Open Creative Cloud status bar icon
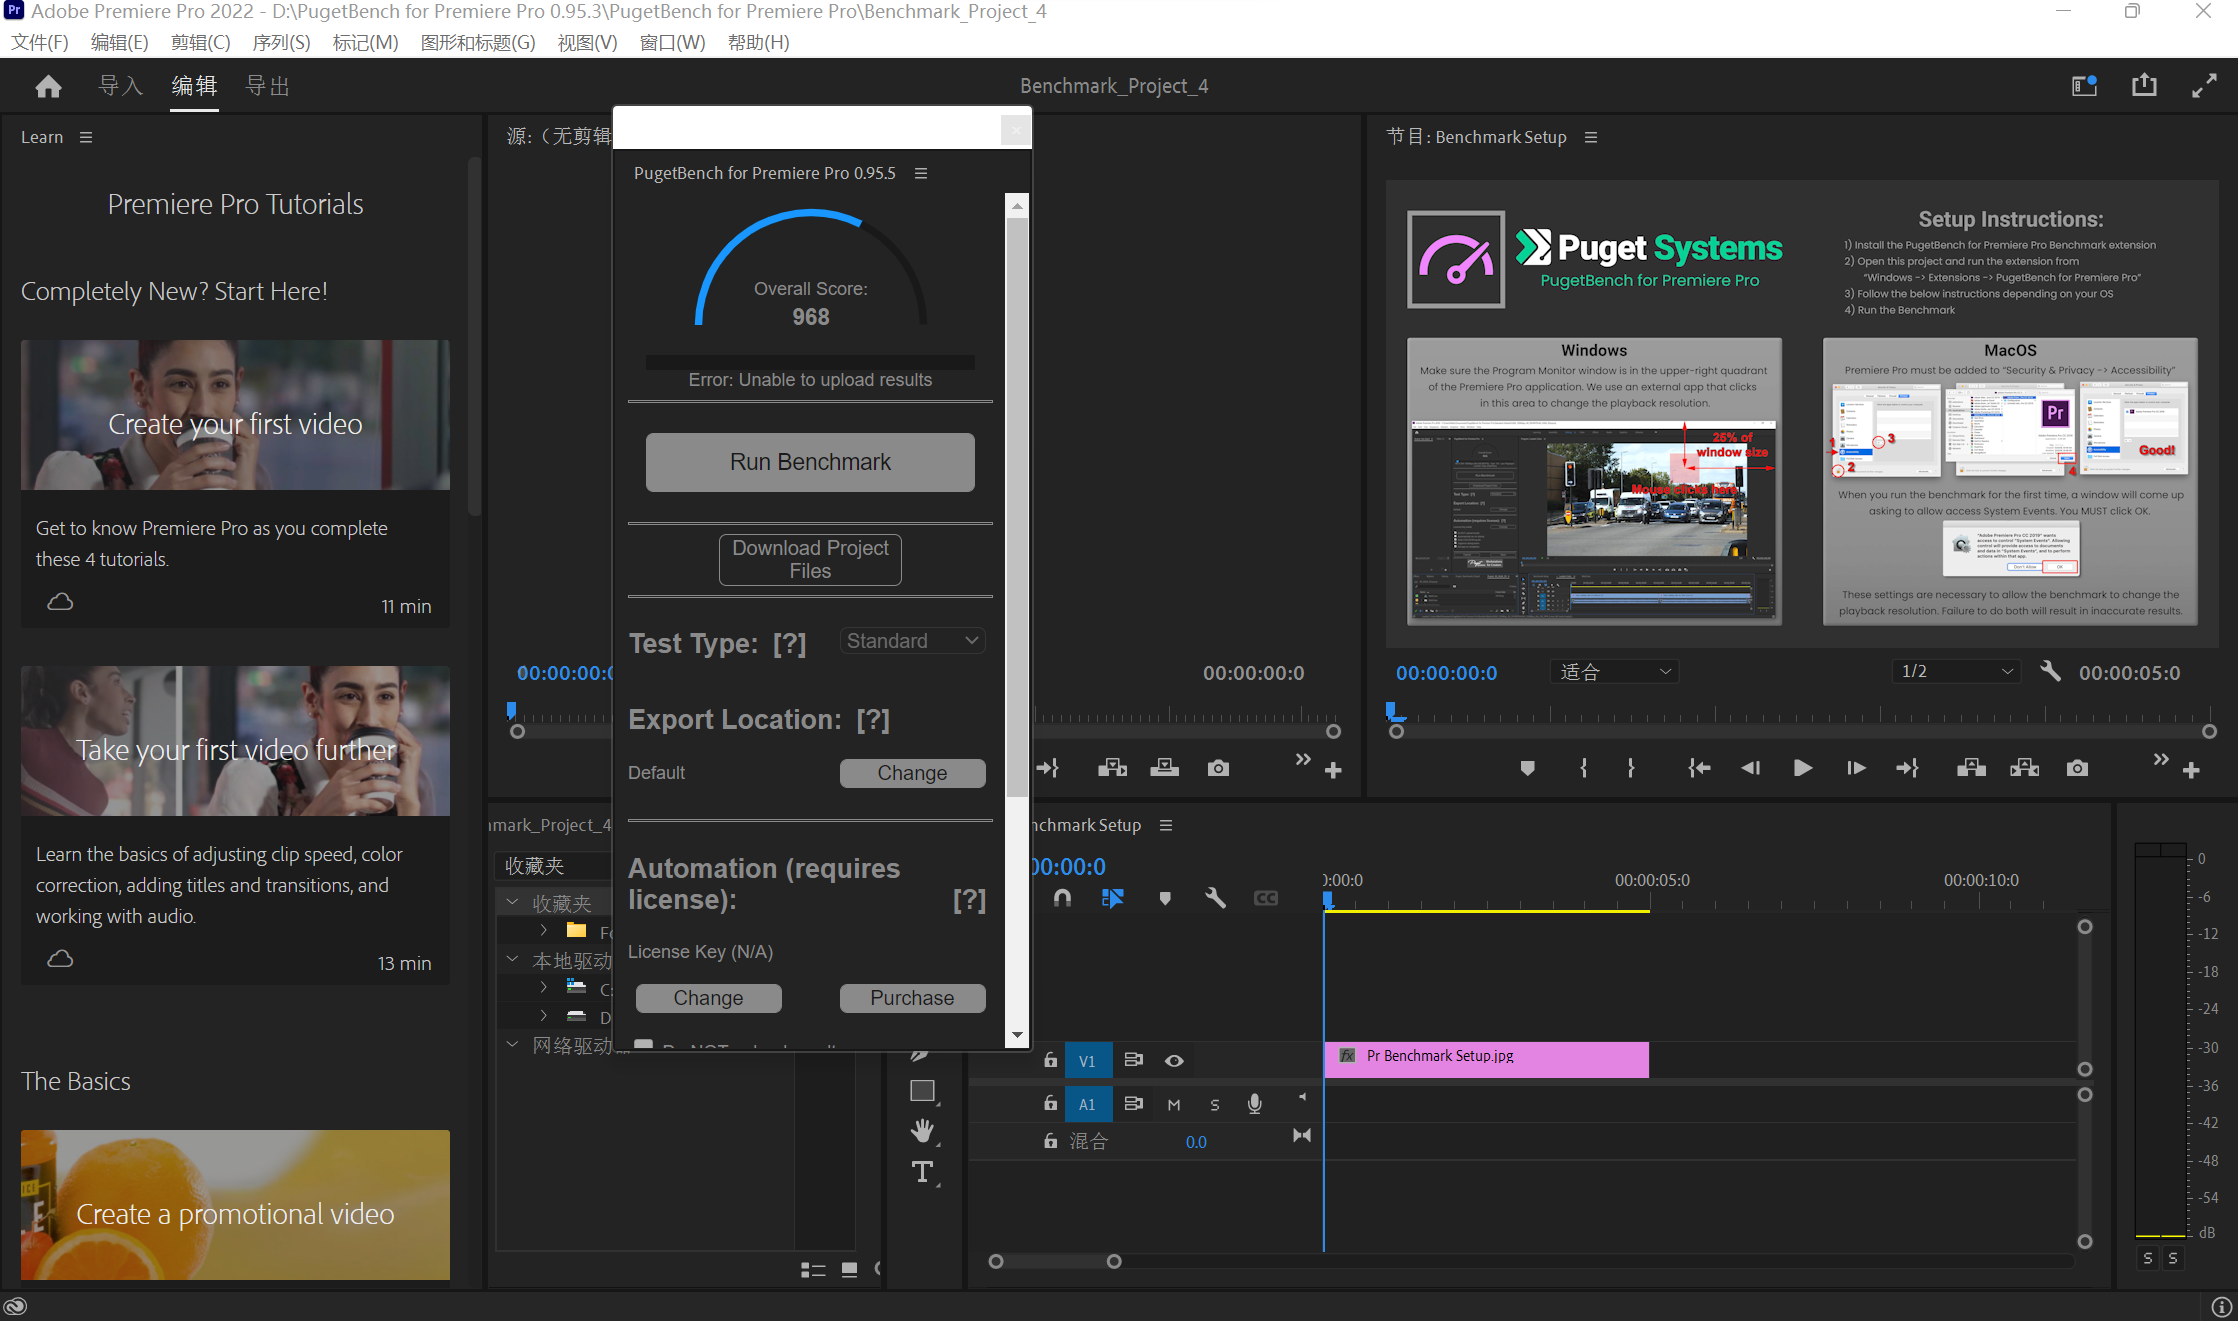 pos(15,1306)
